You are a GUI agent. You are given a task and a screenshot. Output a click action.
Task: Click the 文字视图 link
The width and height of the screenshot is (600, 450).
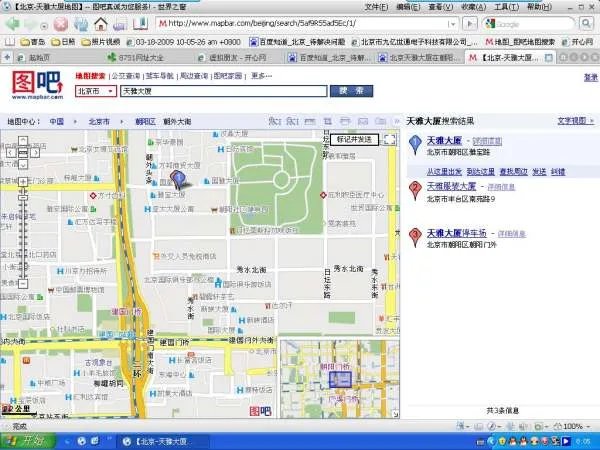point(572,121)
